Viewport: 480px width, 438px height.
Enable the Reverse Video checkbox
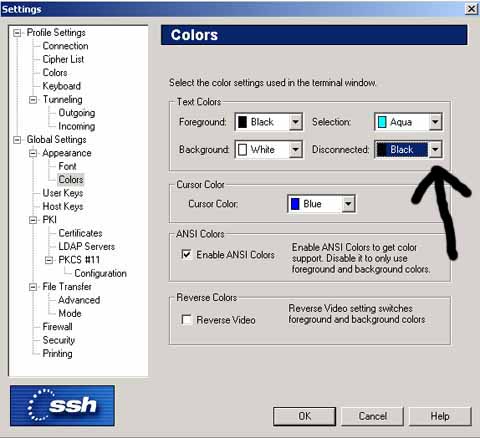click(186, 320)
